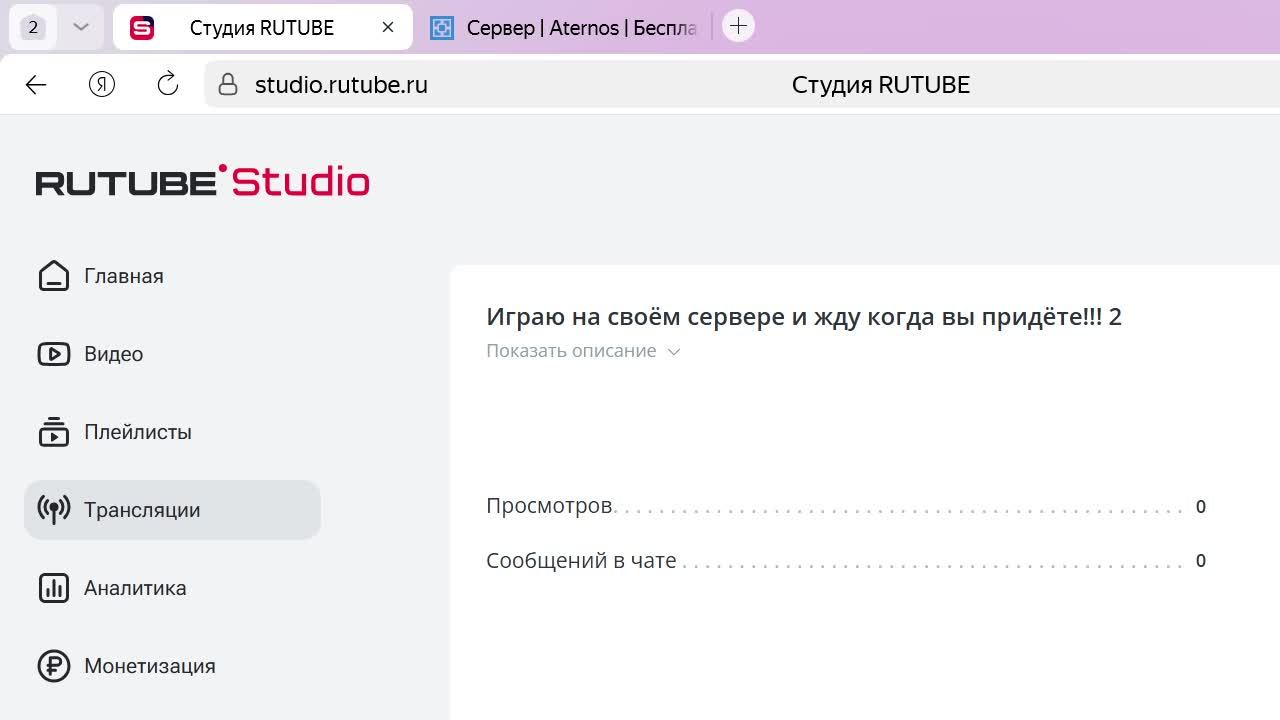The height and width of the screenshot is (720, 1280).
Task: Open the Аналитика menu item
Action: 135,588
